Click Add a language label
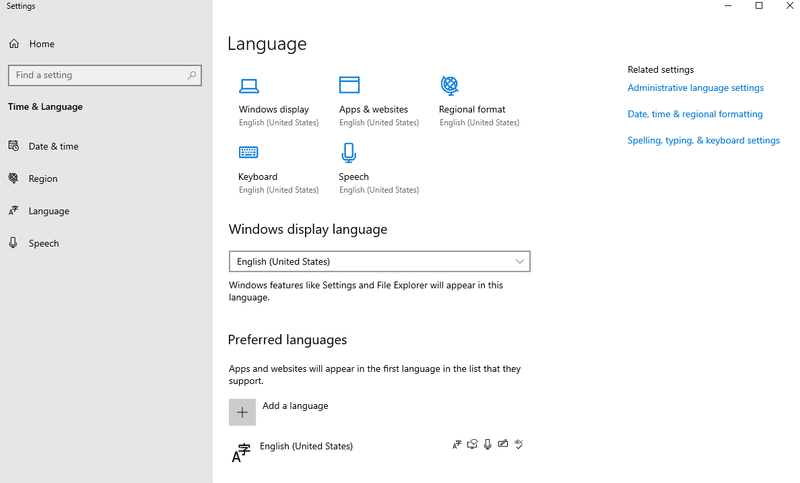The height and width of the screenshot is (483, 800). click(x=295, y=406)
